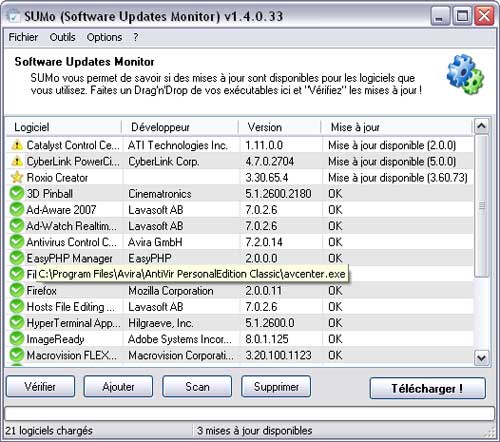Sort by the Développeur column header
This screenshot has height=442, width=500.
[180, 127]
